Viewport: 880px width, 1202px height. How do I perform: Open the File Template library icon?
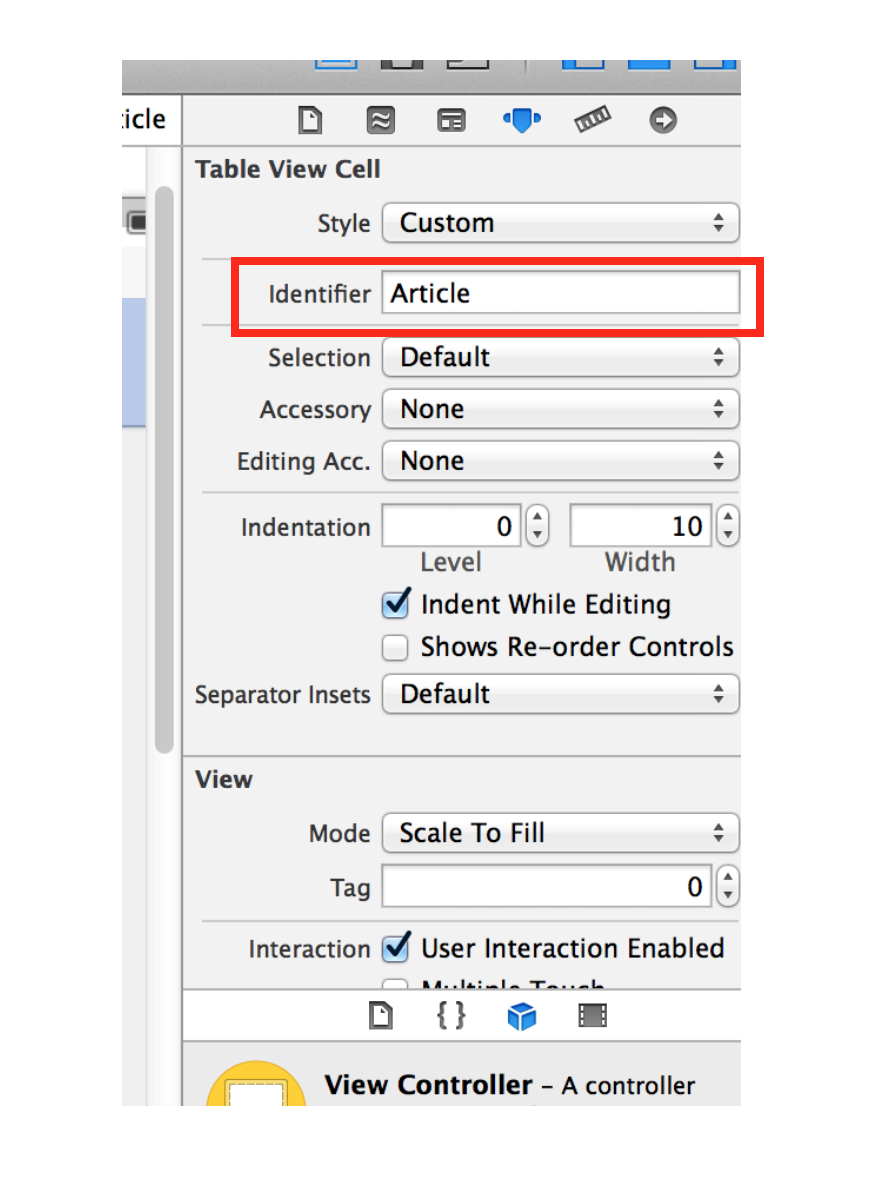click(380, 1016)
